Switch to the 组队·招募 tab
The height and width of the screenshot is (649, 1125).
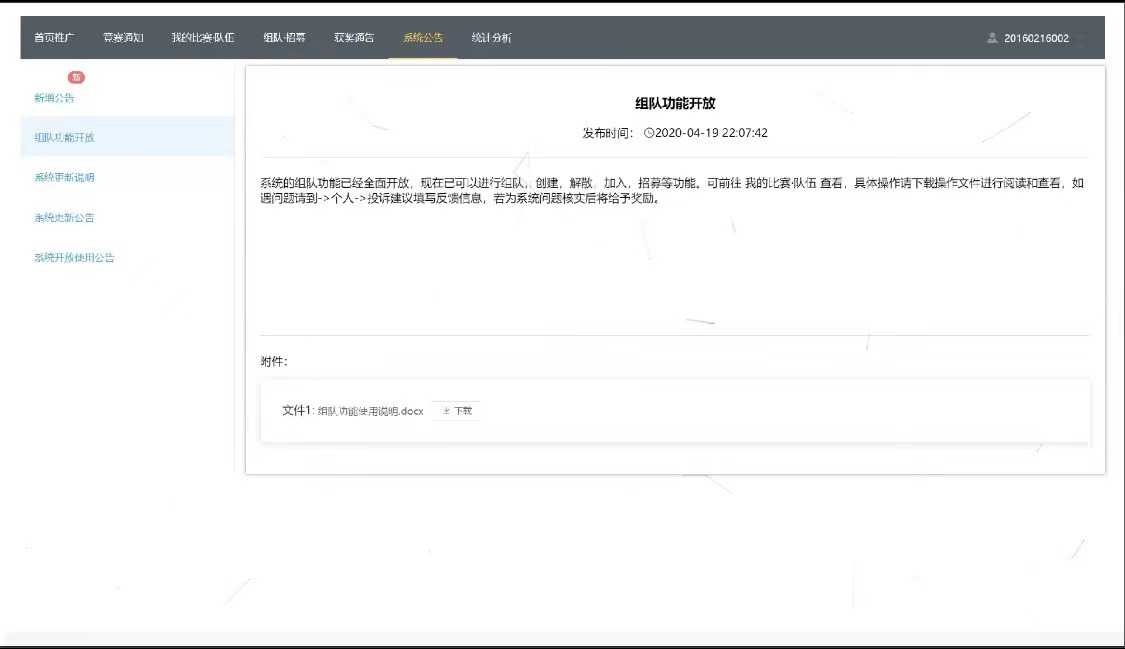(284, 38)
